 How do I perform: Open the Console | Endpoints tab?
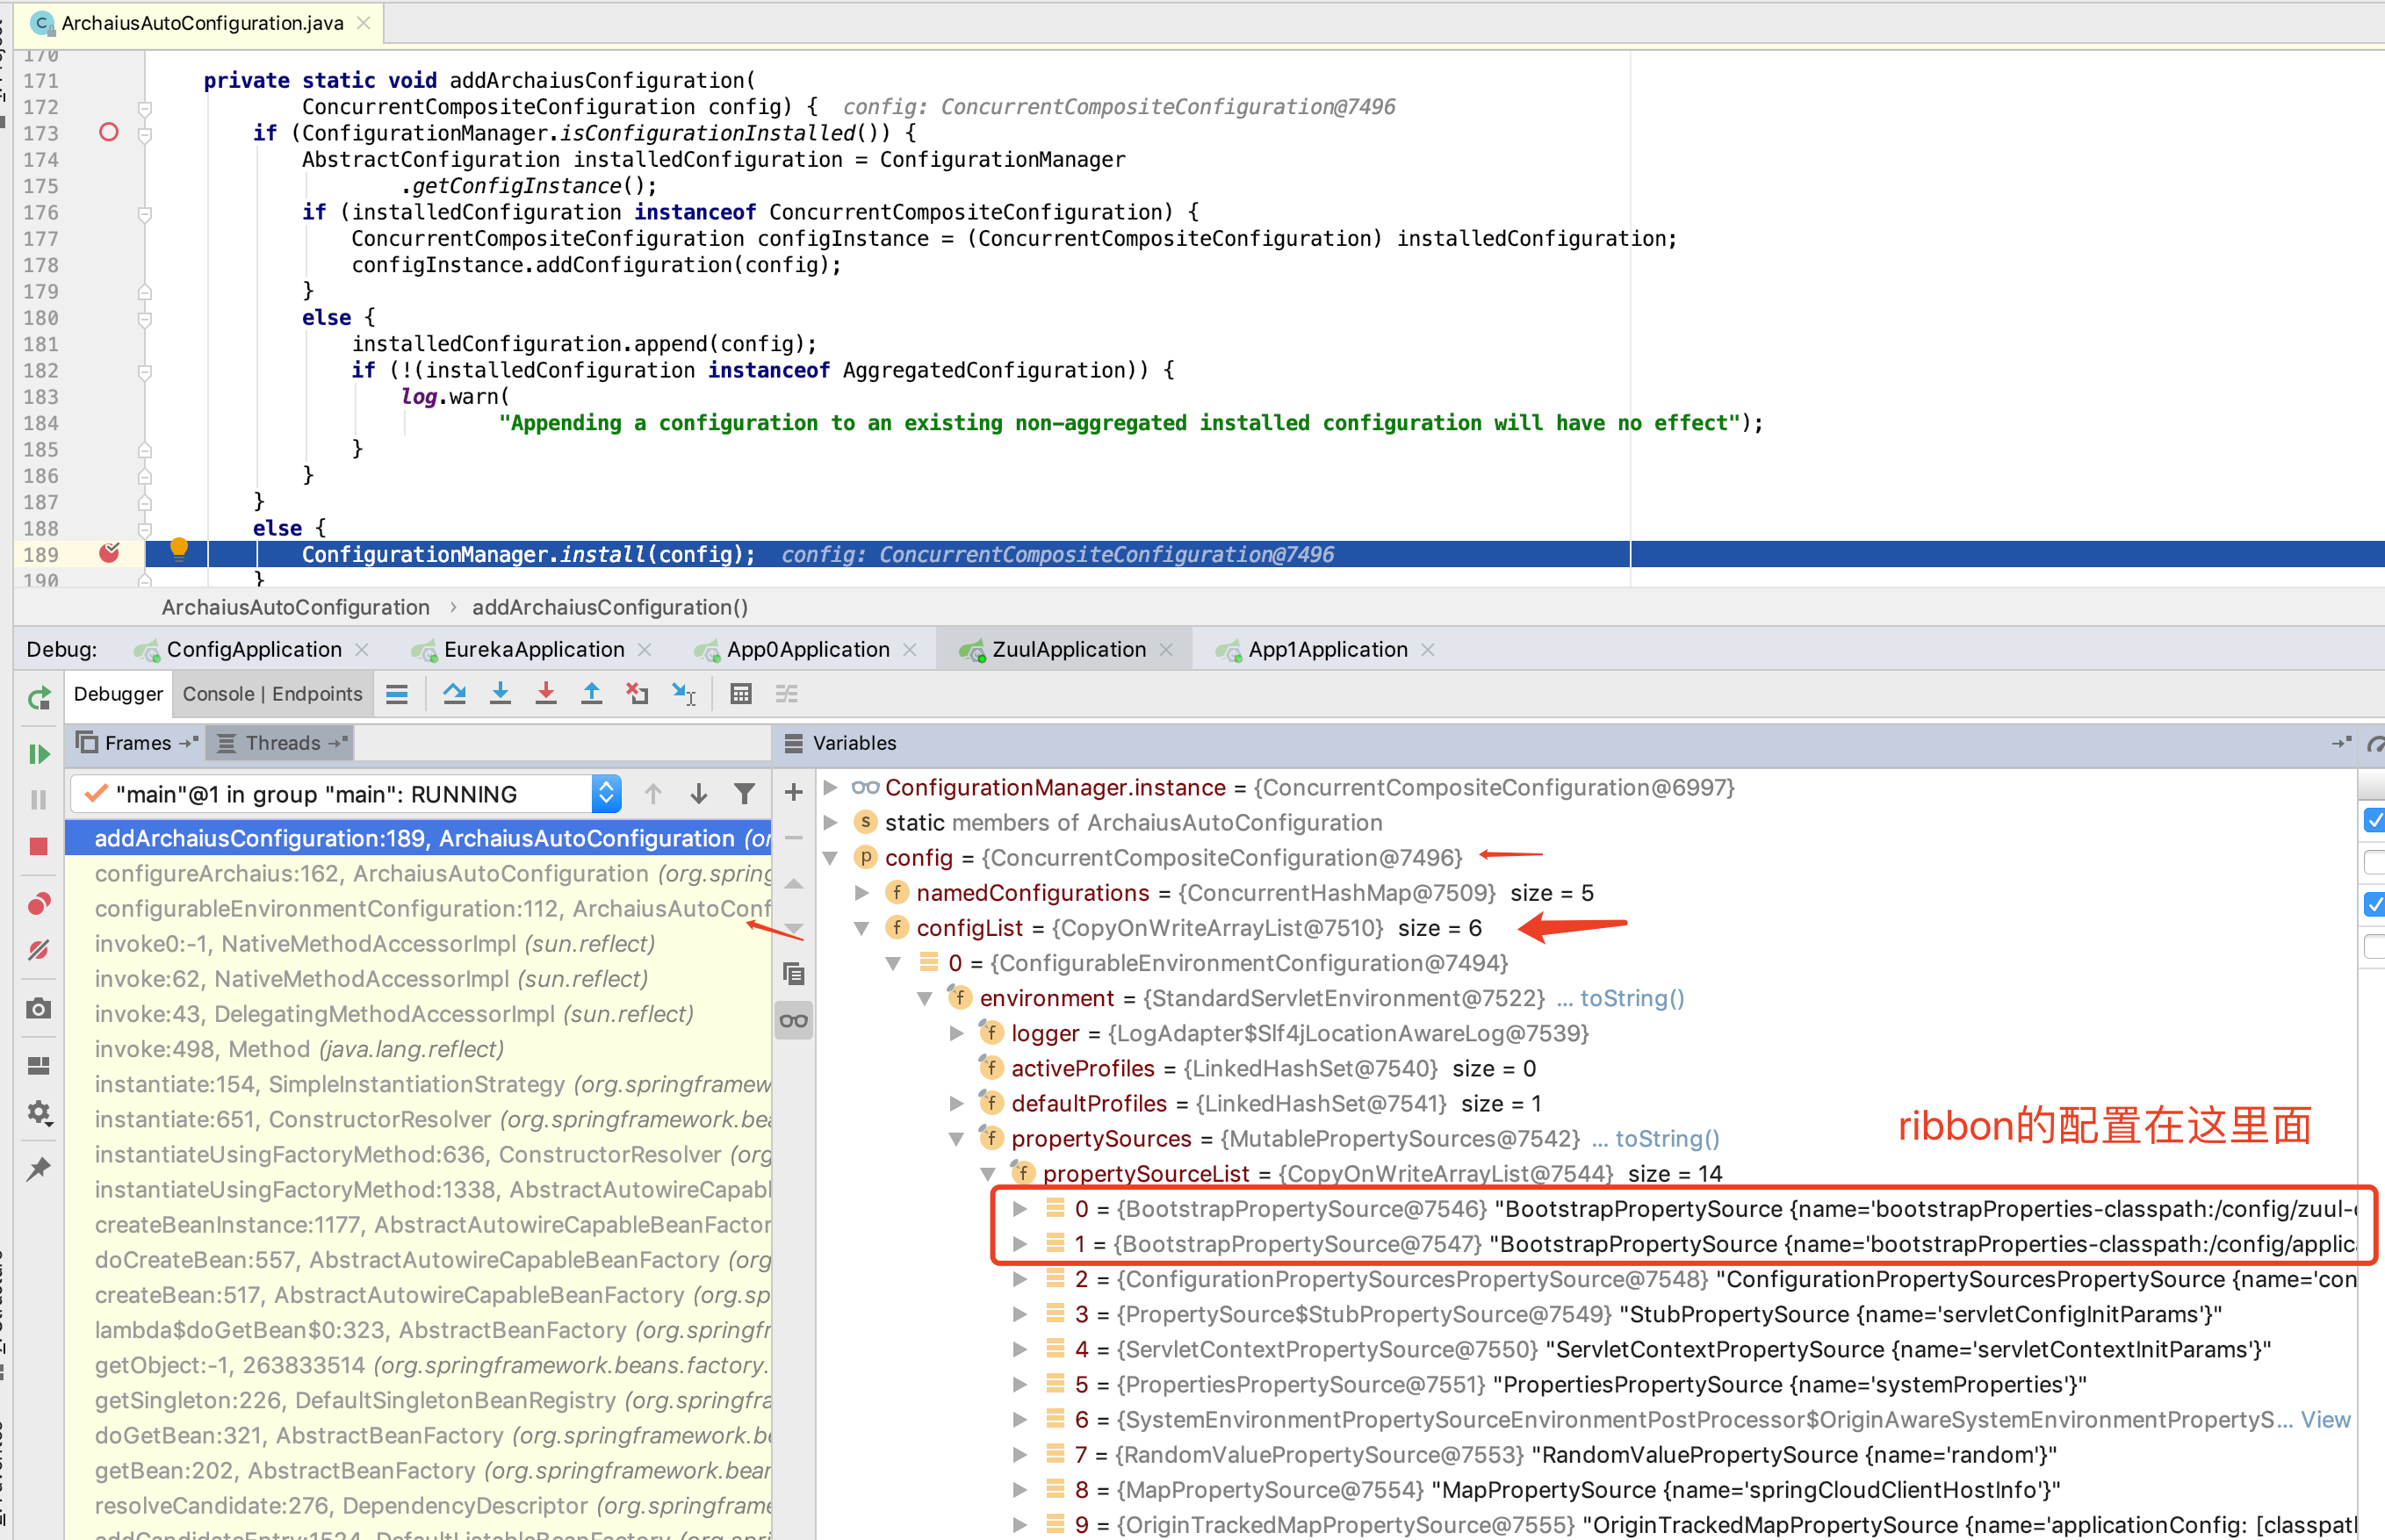pyautogui.click(x=272, y=694)
